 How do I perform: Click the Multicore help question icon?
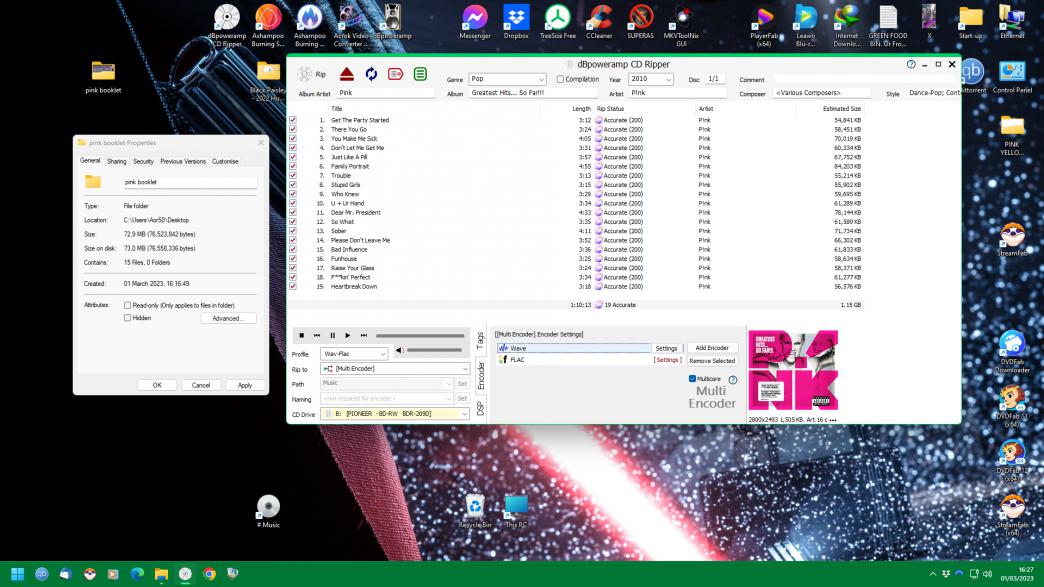click(733, 380)
